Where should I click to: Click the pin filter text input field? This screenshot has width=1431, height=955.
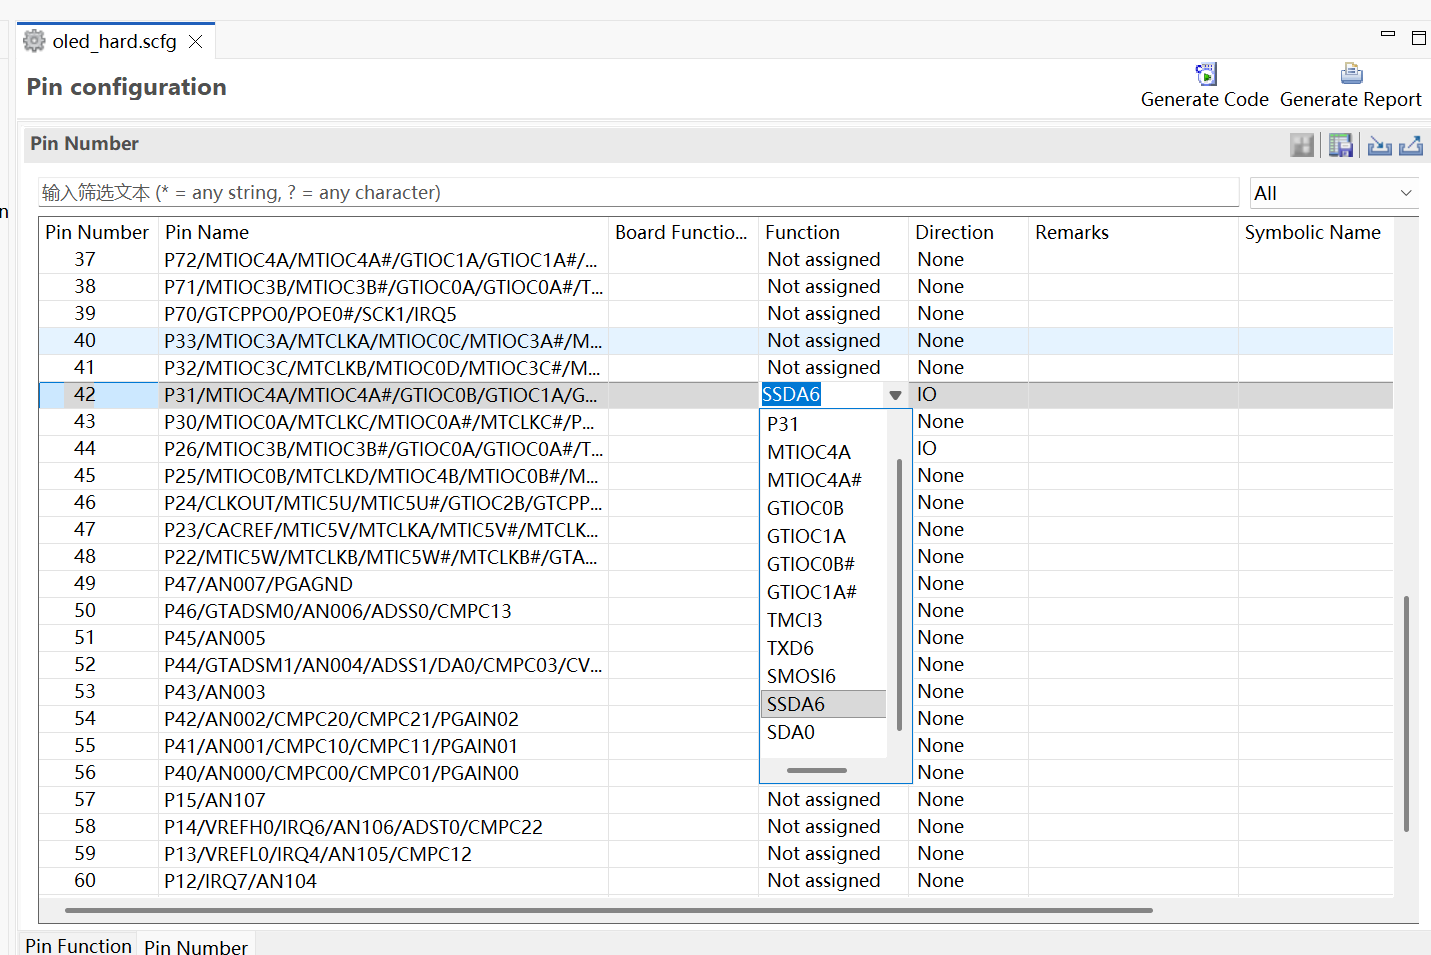638,192
